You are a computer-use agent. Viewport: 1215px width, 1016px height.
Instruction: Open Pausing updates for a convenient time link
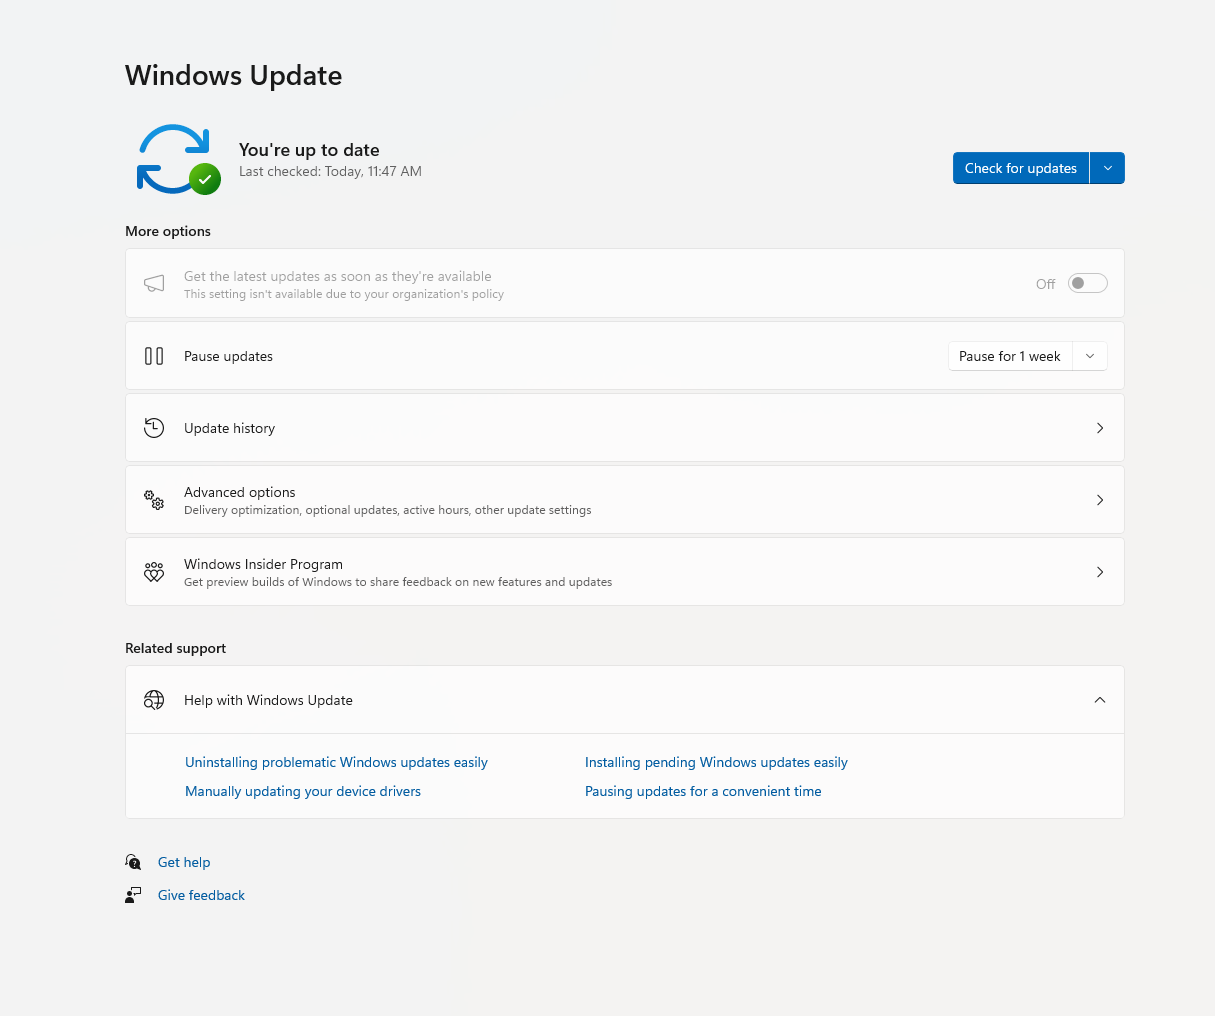tap(703, 791)
